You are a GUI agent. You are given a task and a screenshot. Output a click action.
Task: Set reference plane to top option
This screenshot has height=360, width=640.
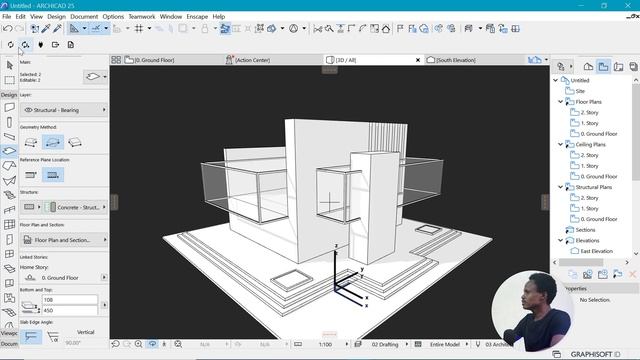[x=31, y=175]
